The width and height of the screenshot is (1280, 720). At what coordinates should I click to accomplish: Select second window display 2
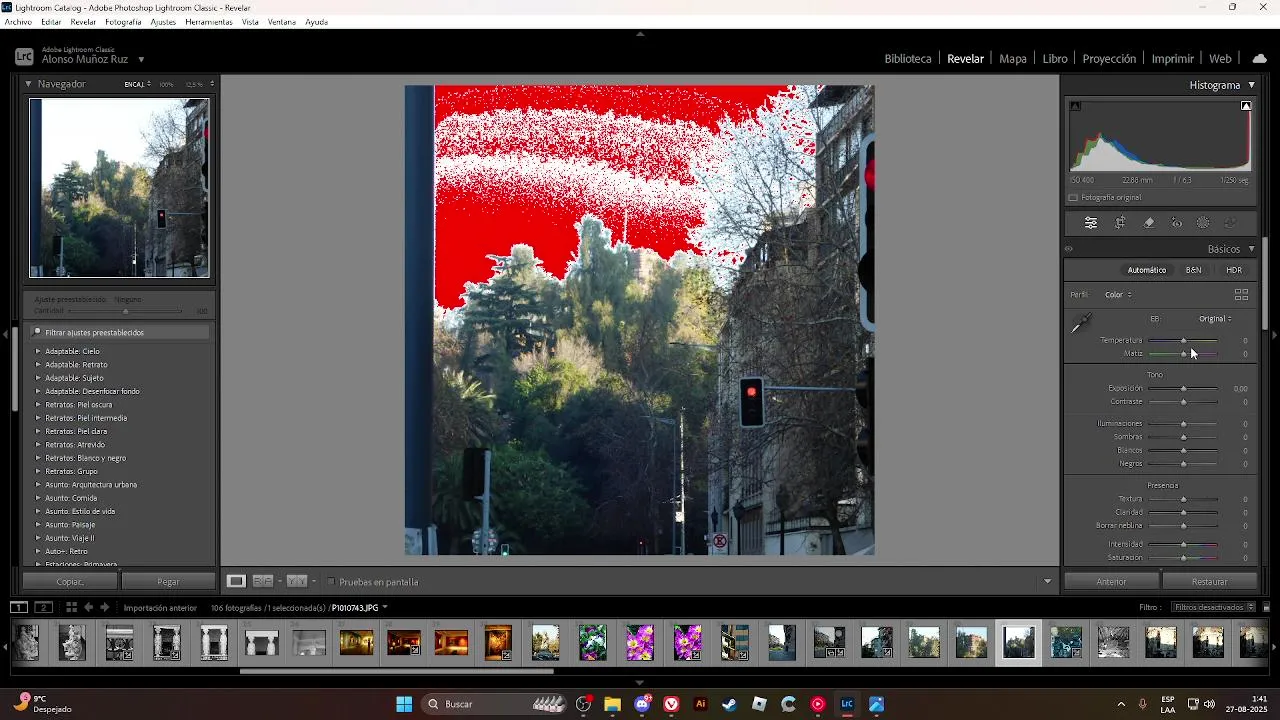click(x=44, y=607)
